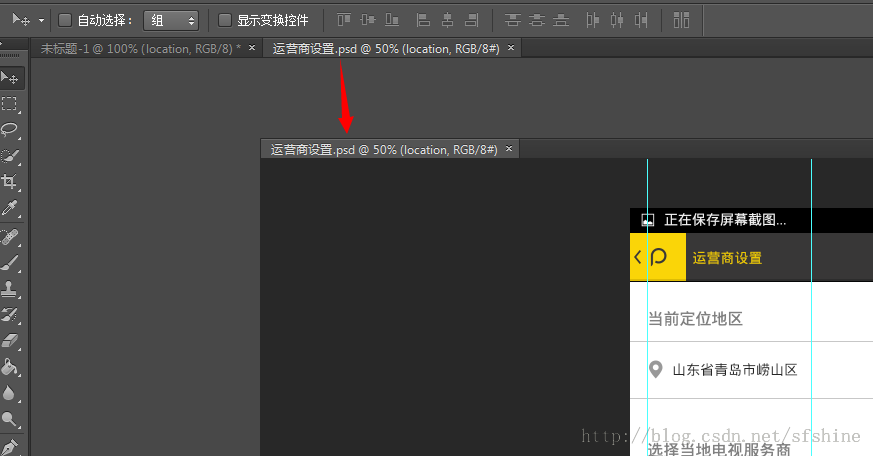
Task: Click Distribute Left Edges icon
Action: coord(592,20)
